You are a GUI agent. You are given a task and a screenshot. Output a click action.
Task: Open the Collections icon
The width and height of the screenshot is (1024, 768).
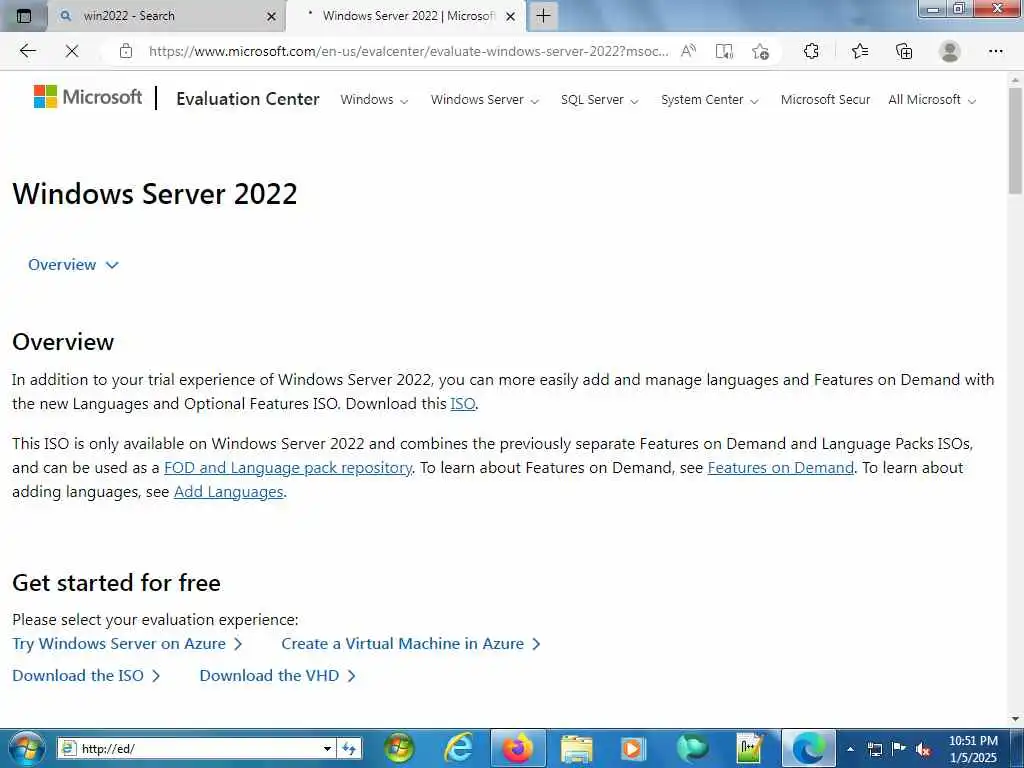[x=904, y=51]
